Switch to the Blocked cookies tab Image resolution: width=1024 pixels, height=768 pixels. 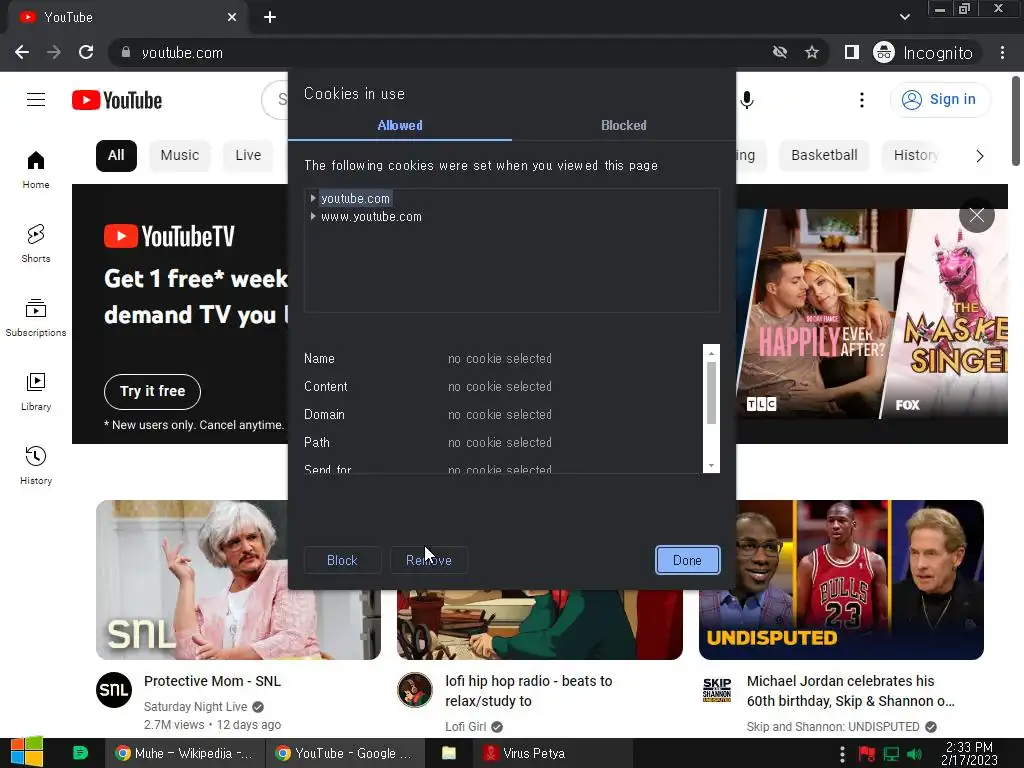(x=624, y=125)
